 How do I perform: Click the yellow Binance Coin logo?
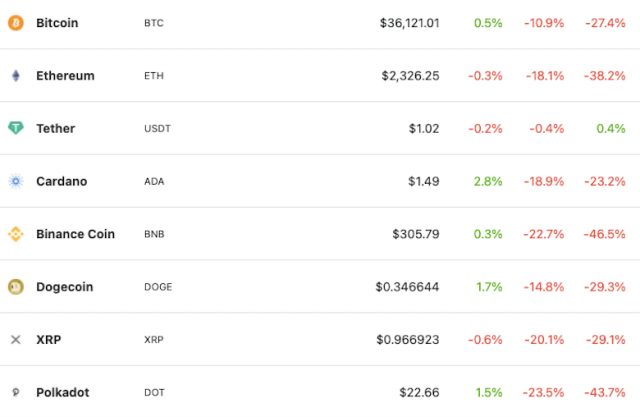click(x=15, y=234)
